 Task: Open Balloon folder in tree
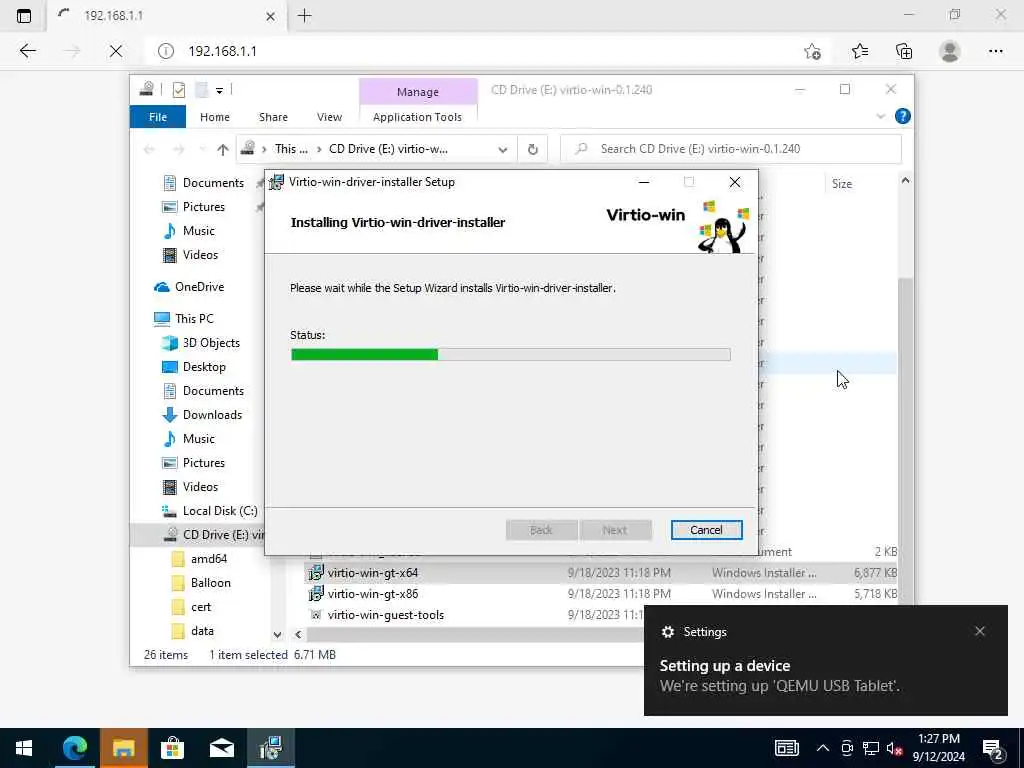click(210, 583)
